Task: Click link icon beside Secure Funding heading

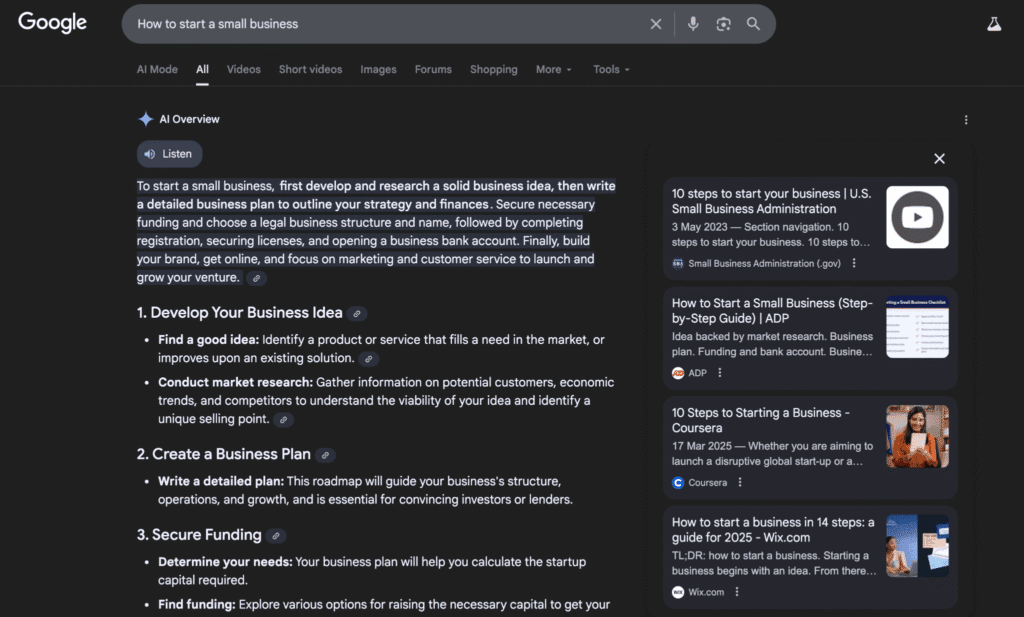Action: 276,536
